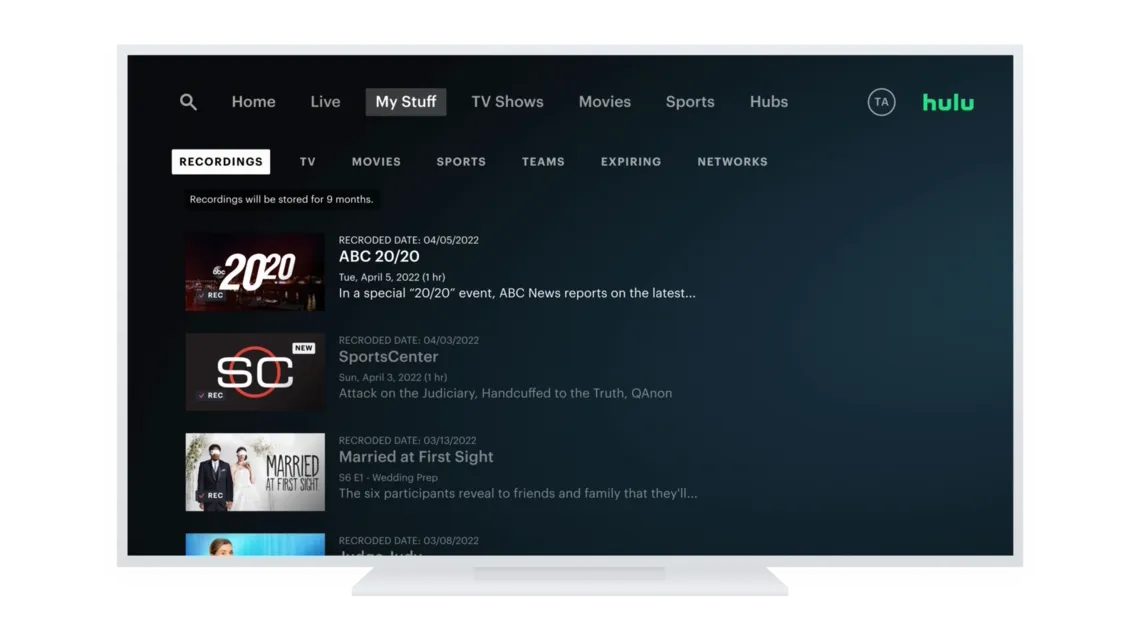
Task: Open the My Stuff menu item
Action: click(x=405, y=101)
